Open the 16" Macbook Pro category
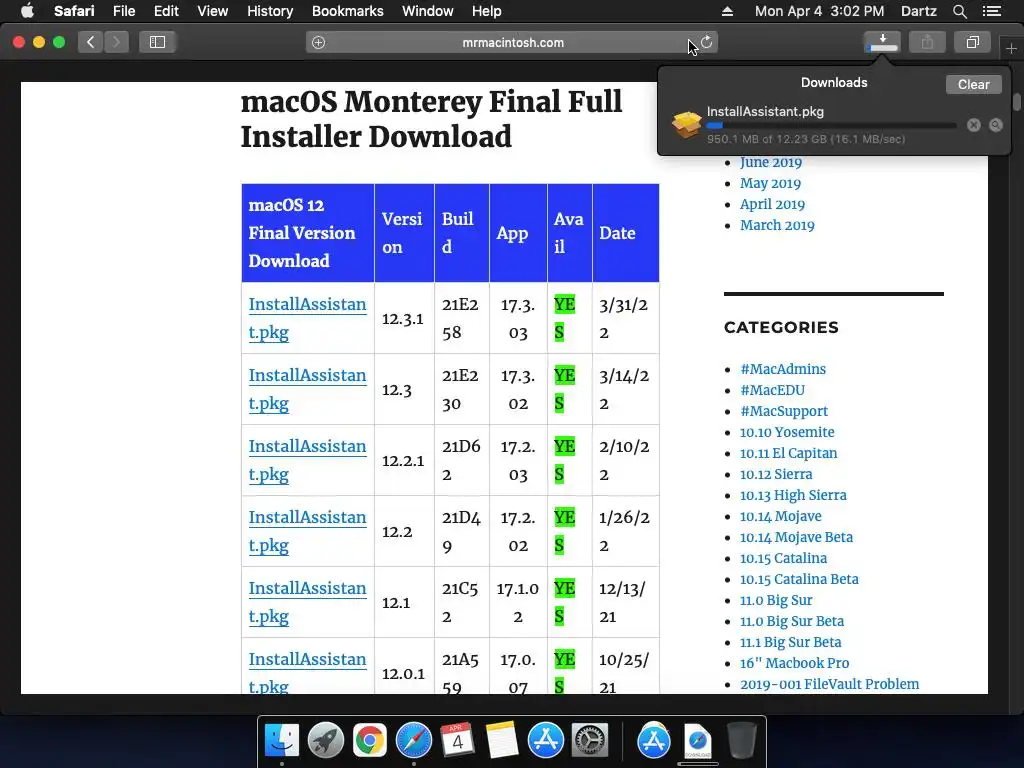Screen dimensions: 1024x768 pos(794,663)
